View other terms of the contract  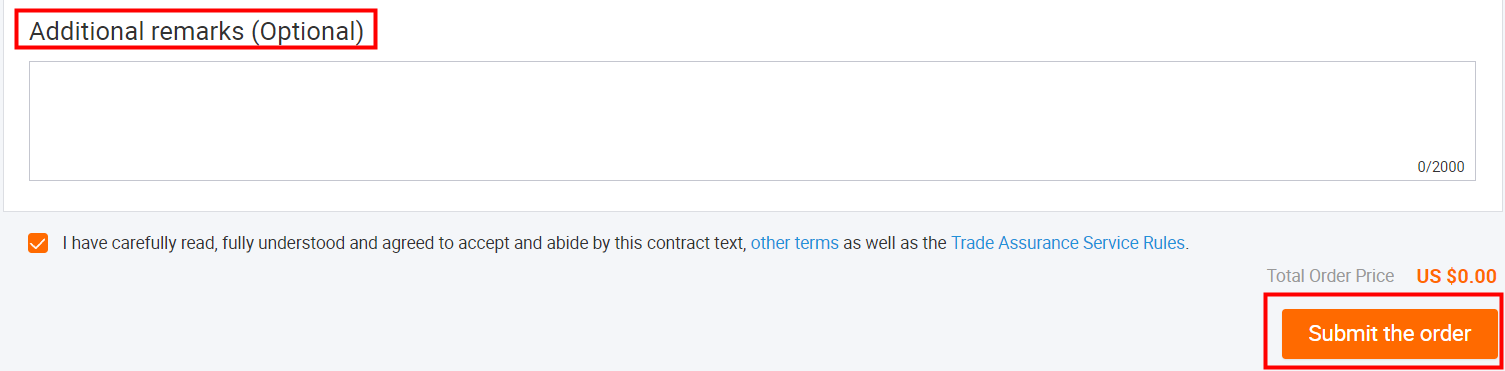pos(795,243)
